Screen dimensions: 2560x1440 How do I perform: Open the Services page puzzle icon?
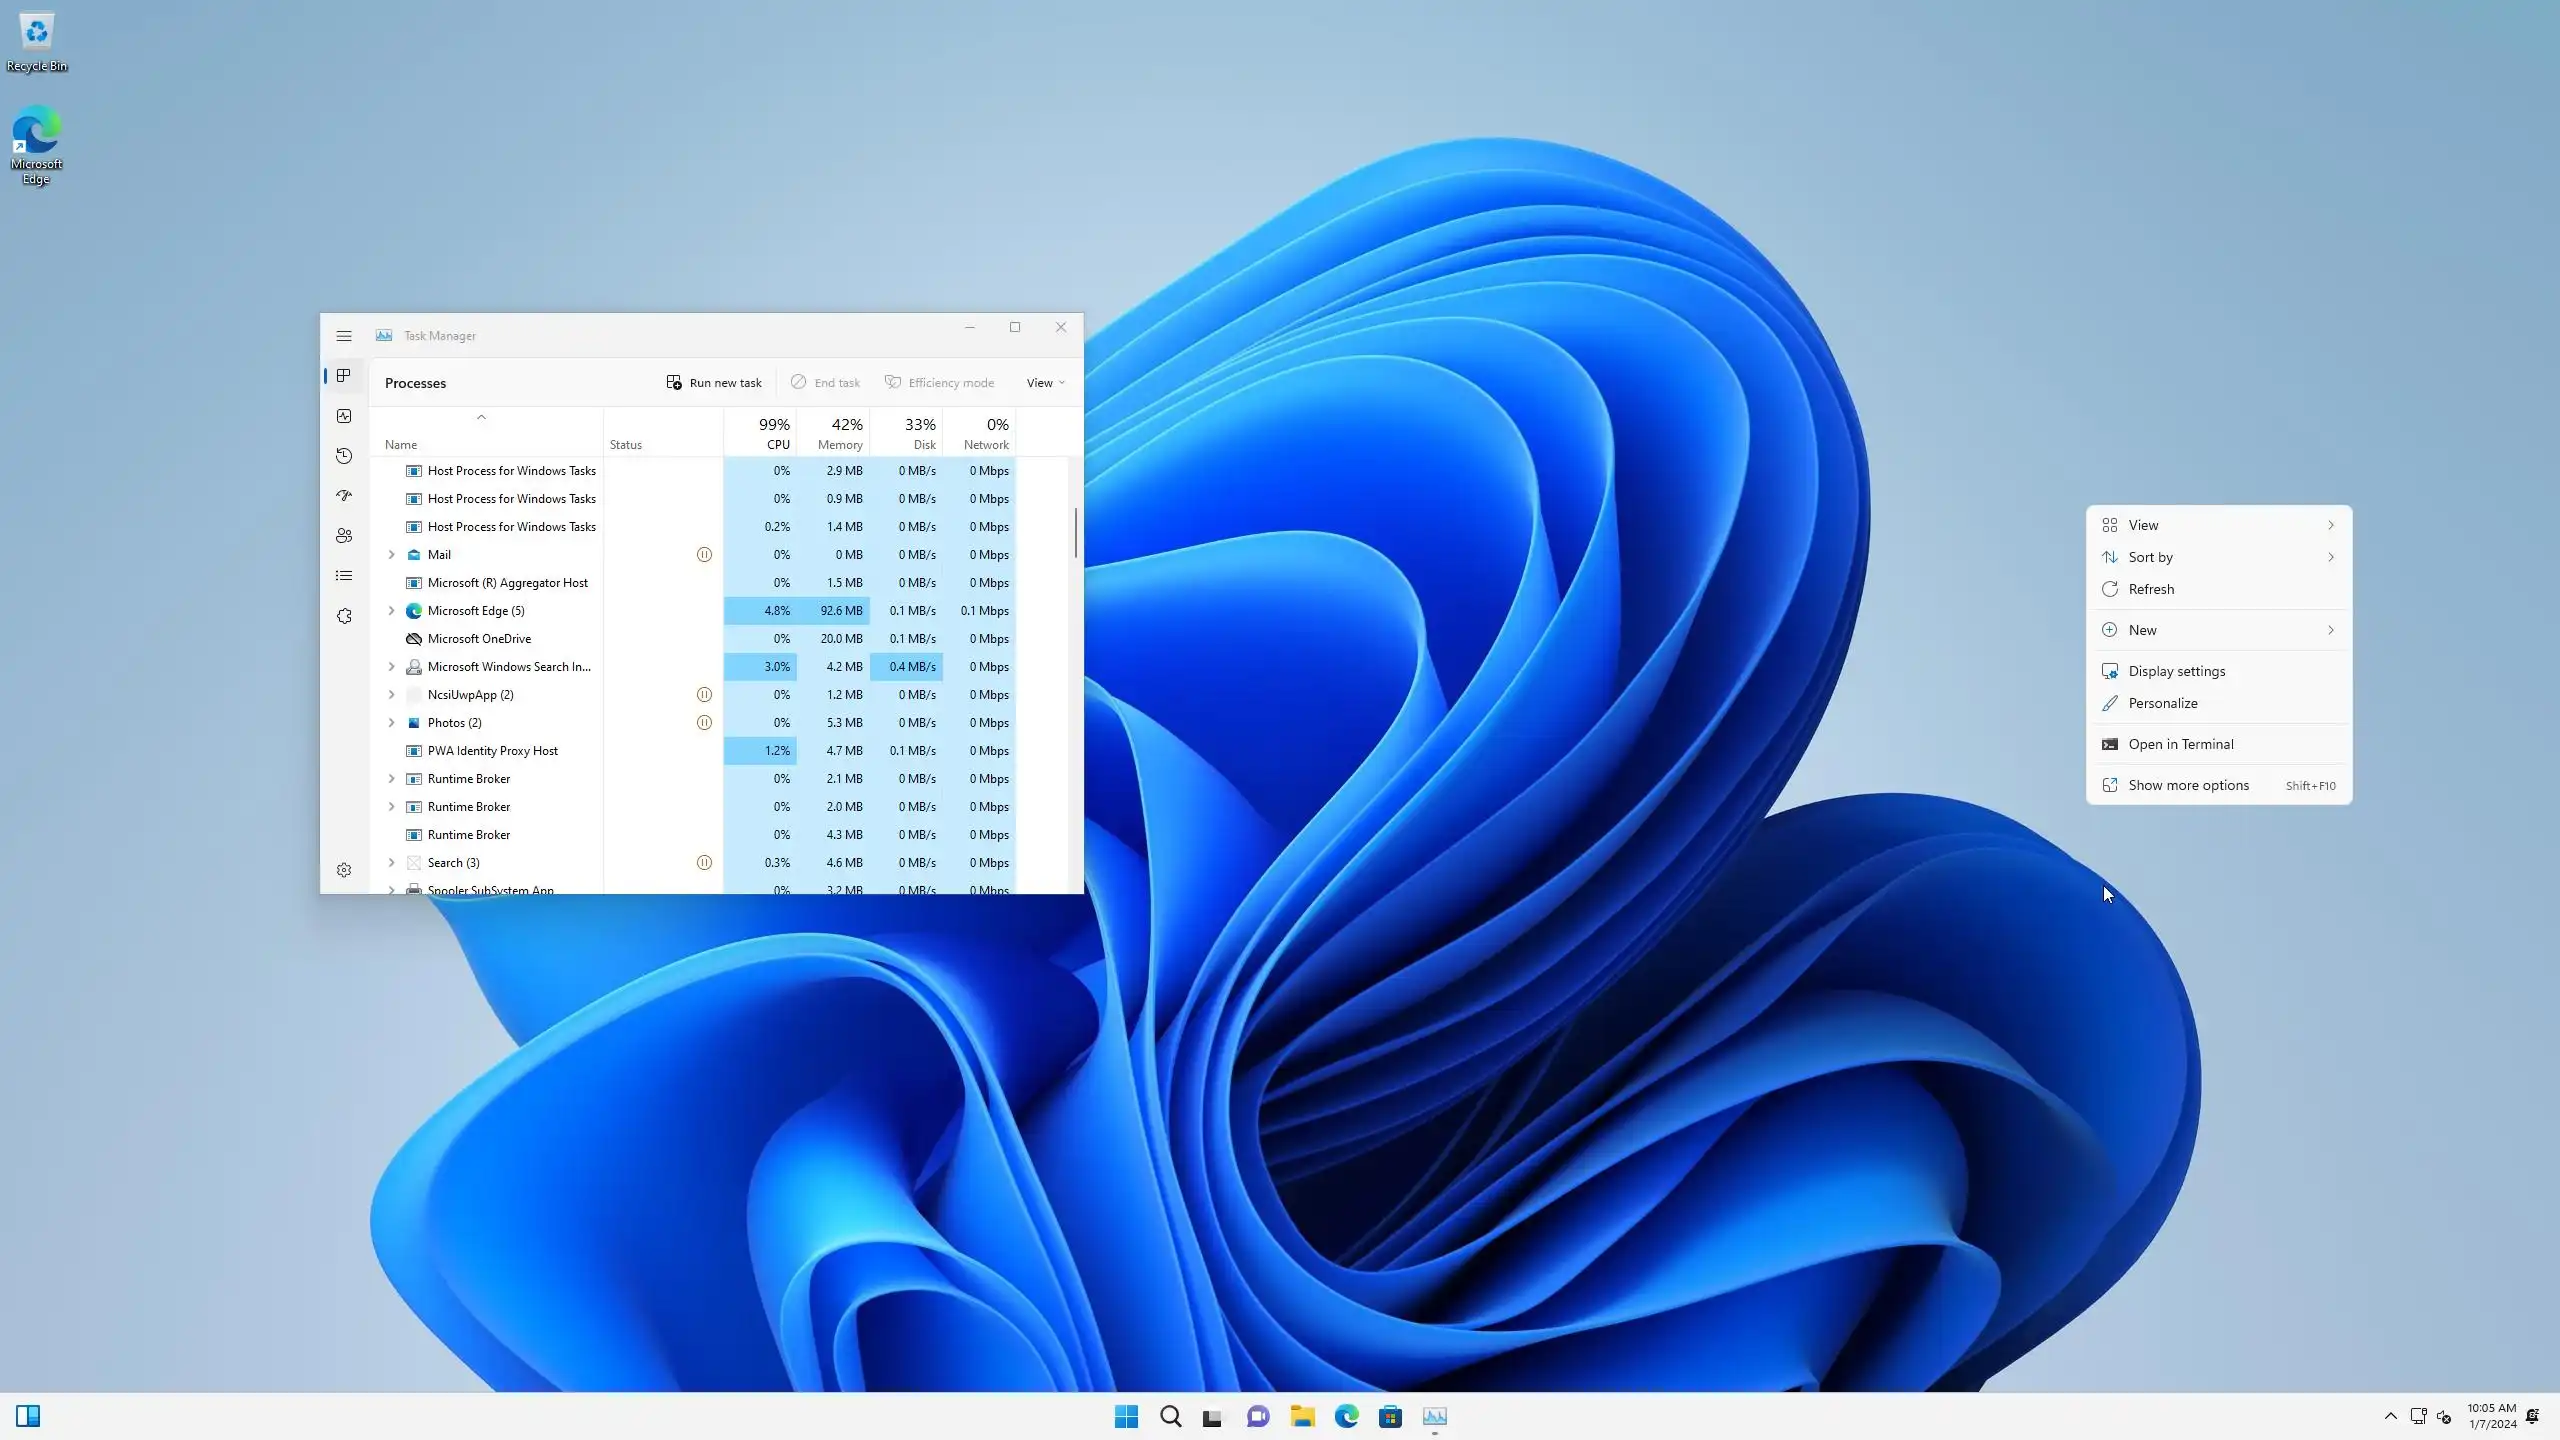pyautogui.click(x=344, y=616)
